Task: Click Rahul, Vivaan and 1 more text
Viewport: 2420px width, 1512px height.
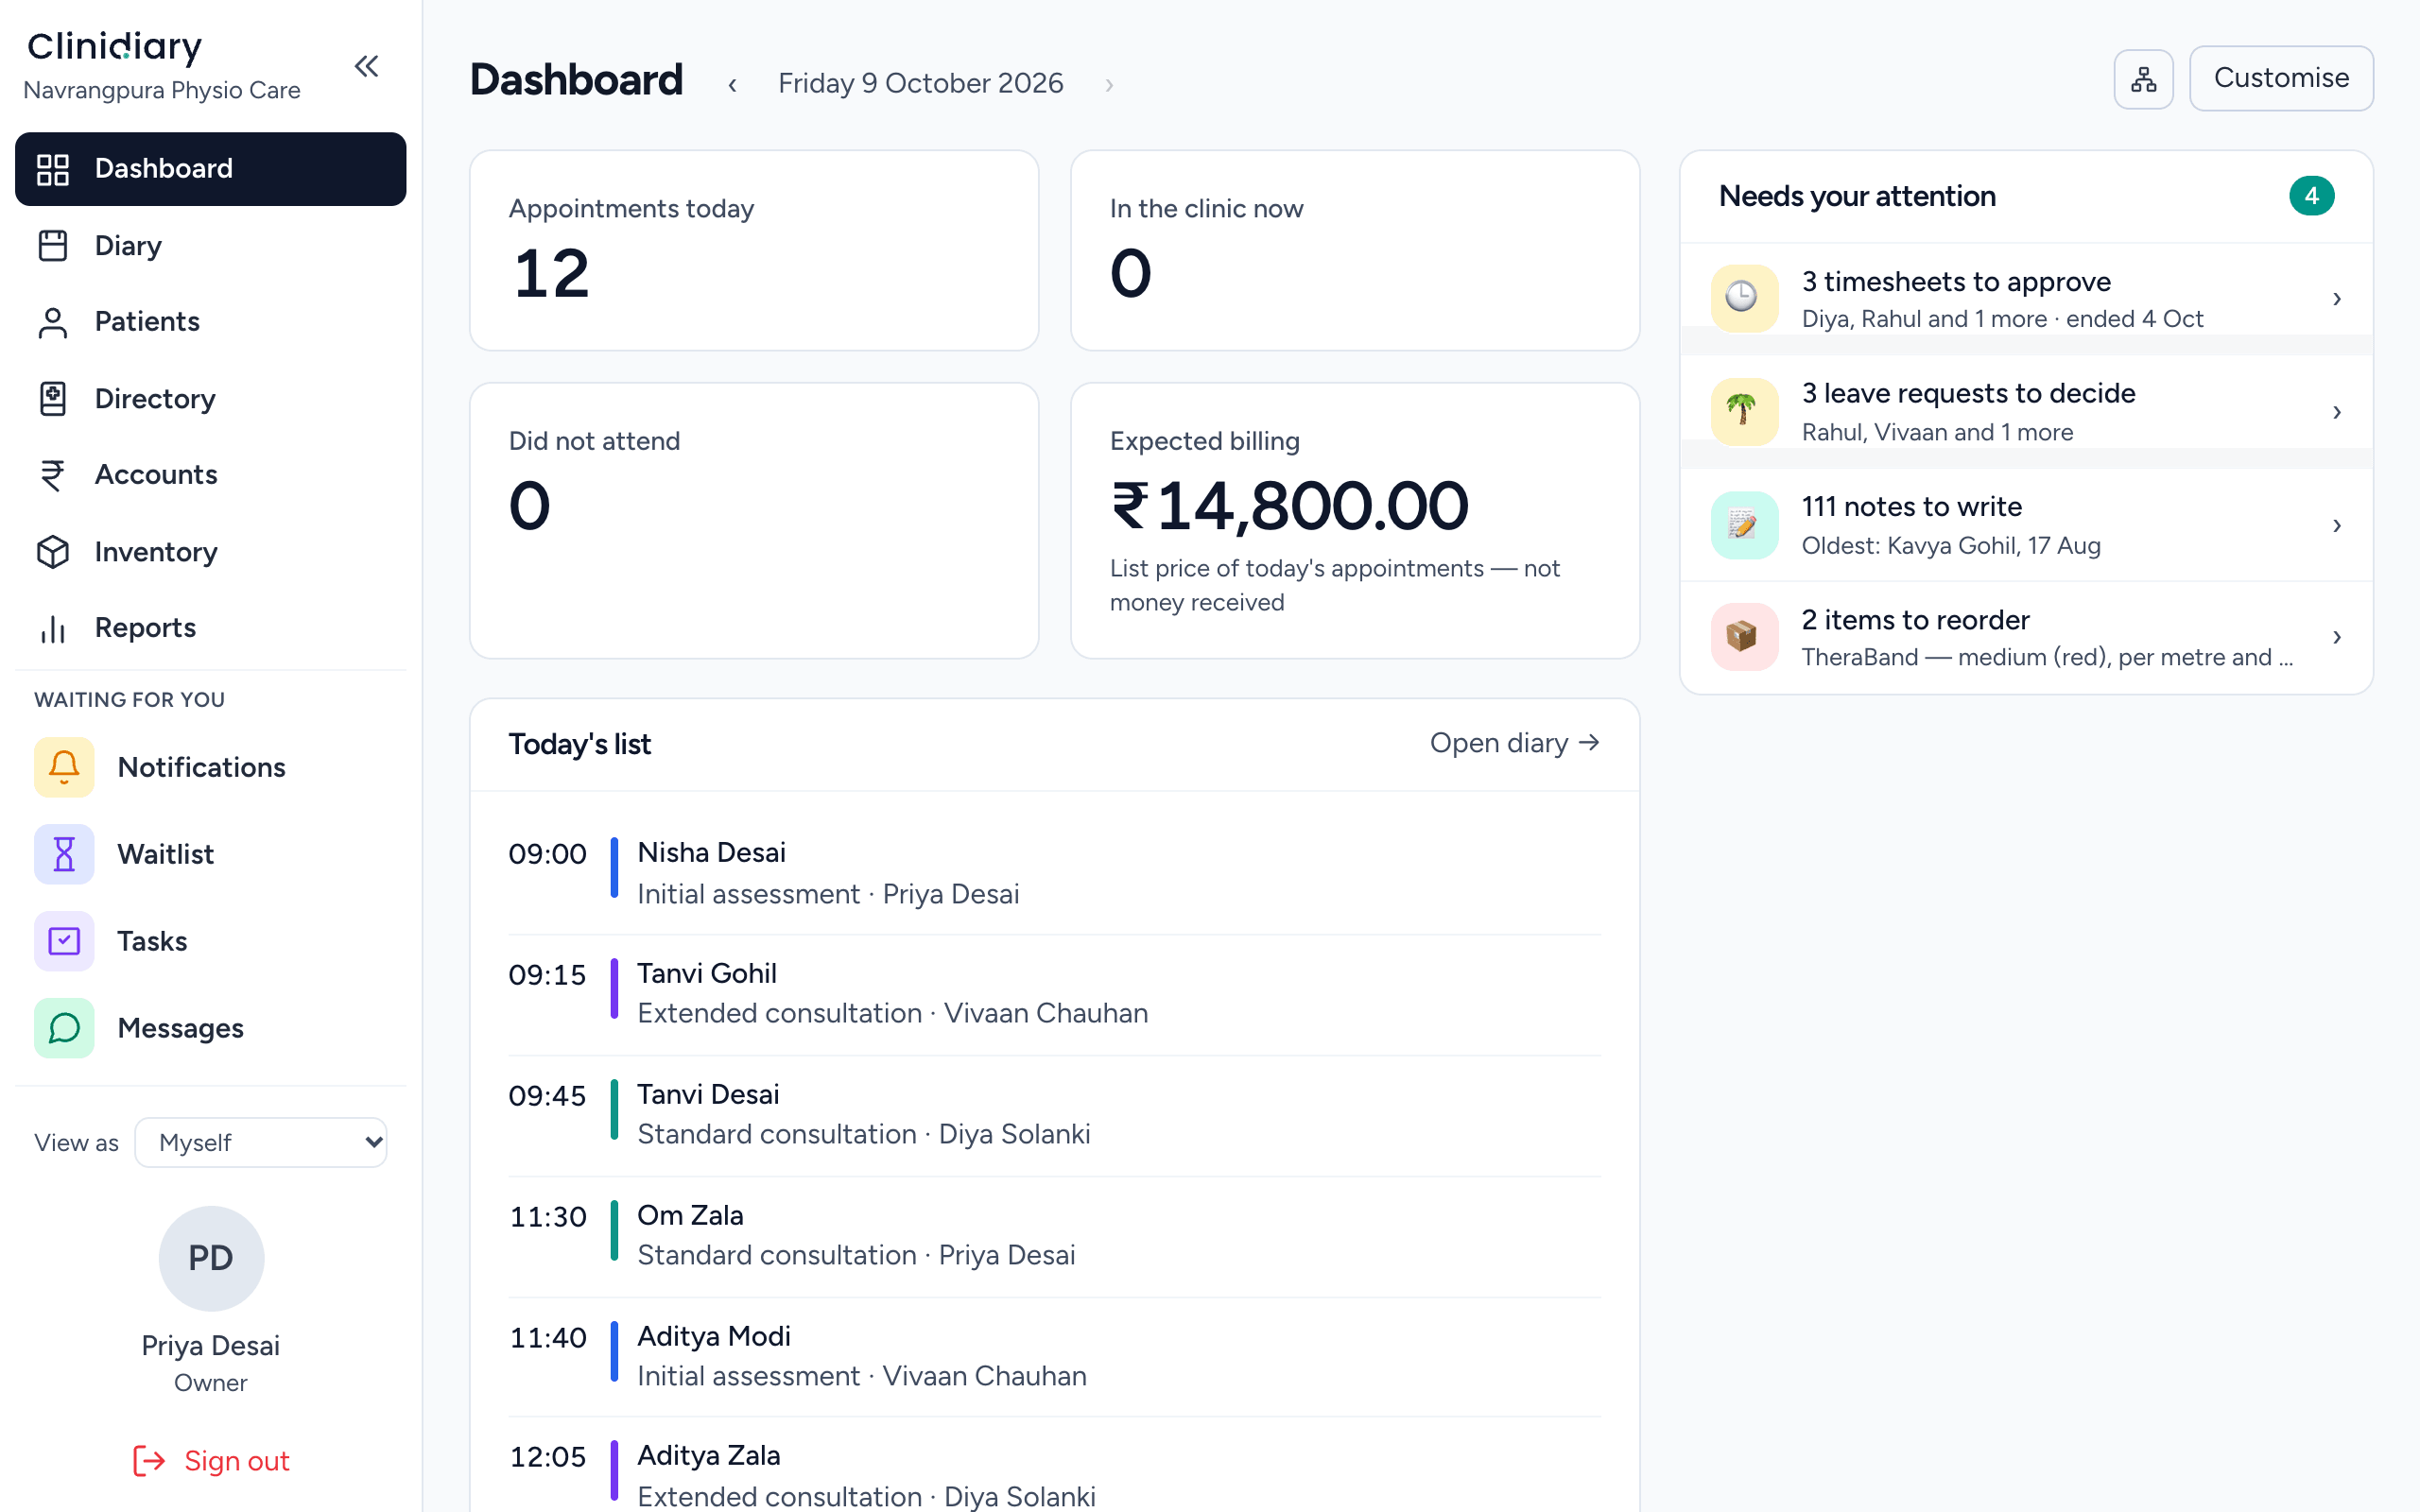Action: pos(1937,433)
